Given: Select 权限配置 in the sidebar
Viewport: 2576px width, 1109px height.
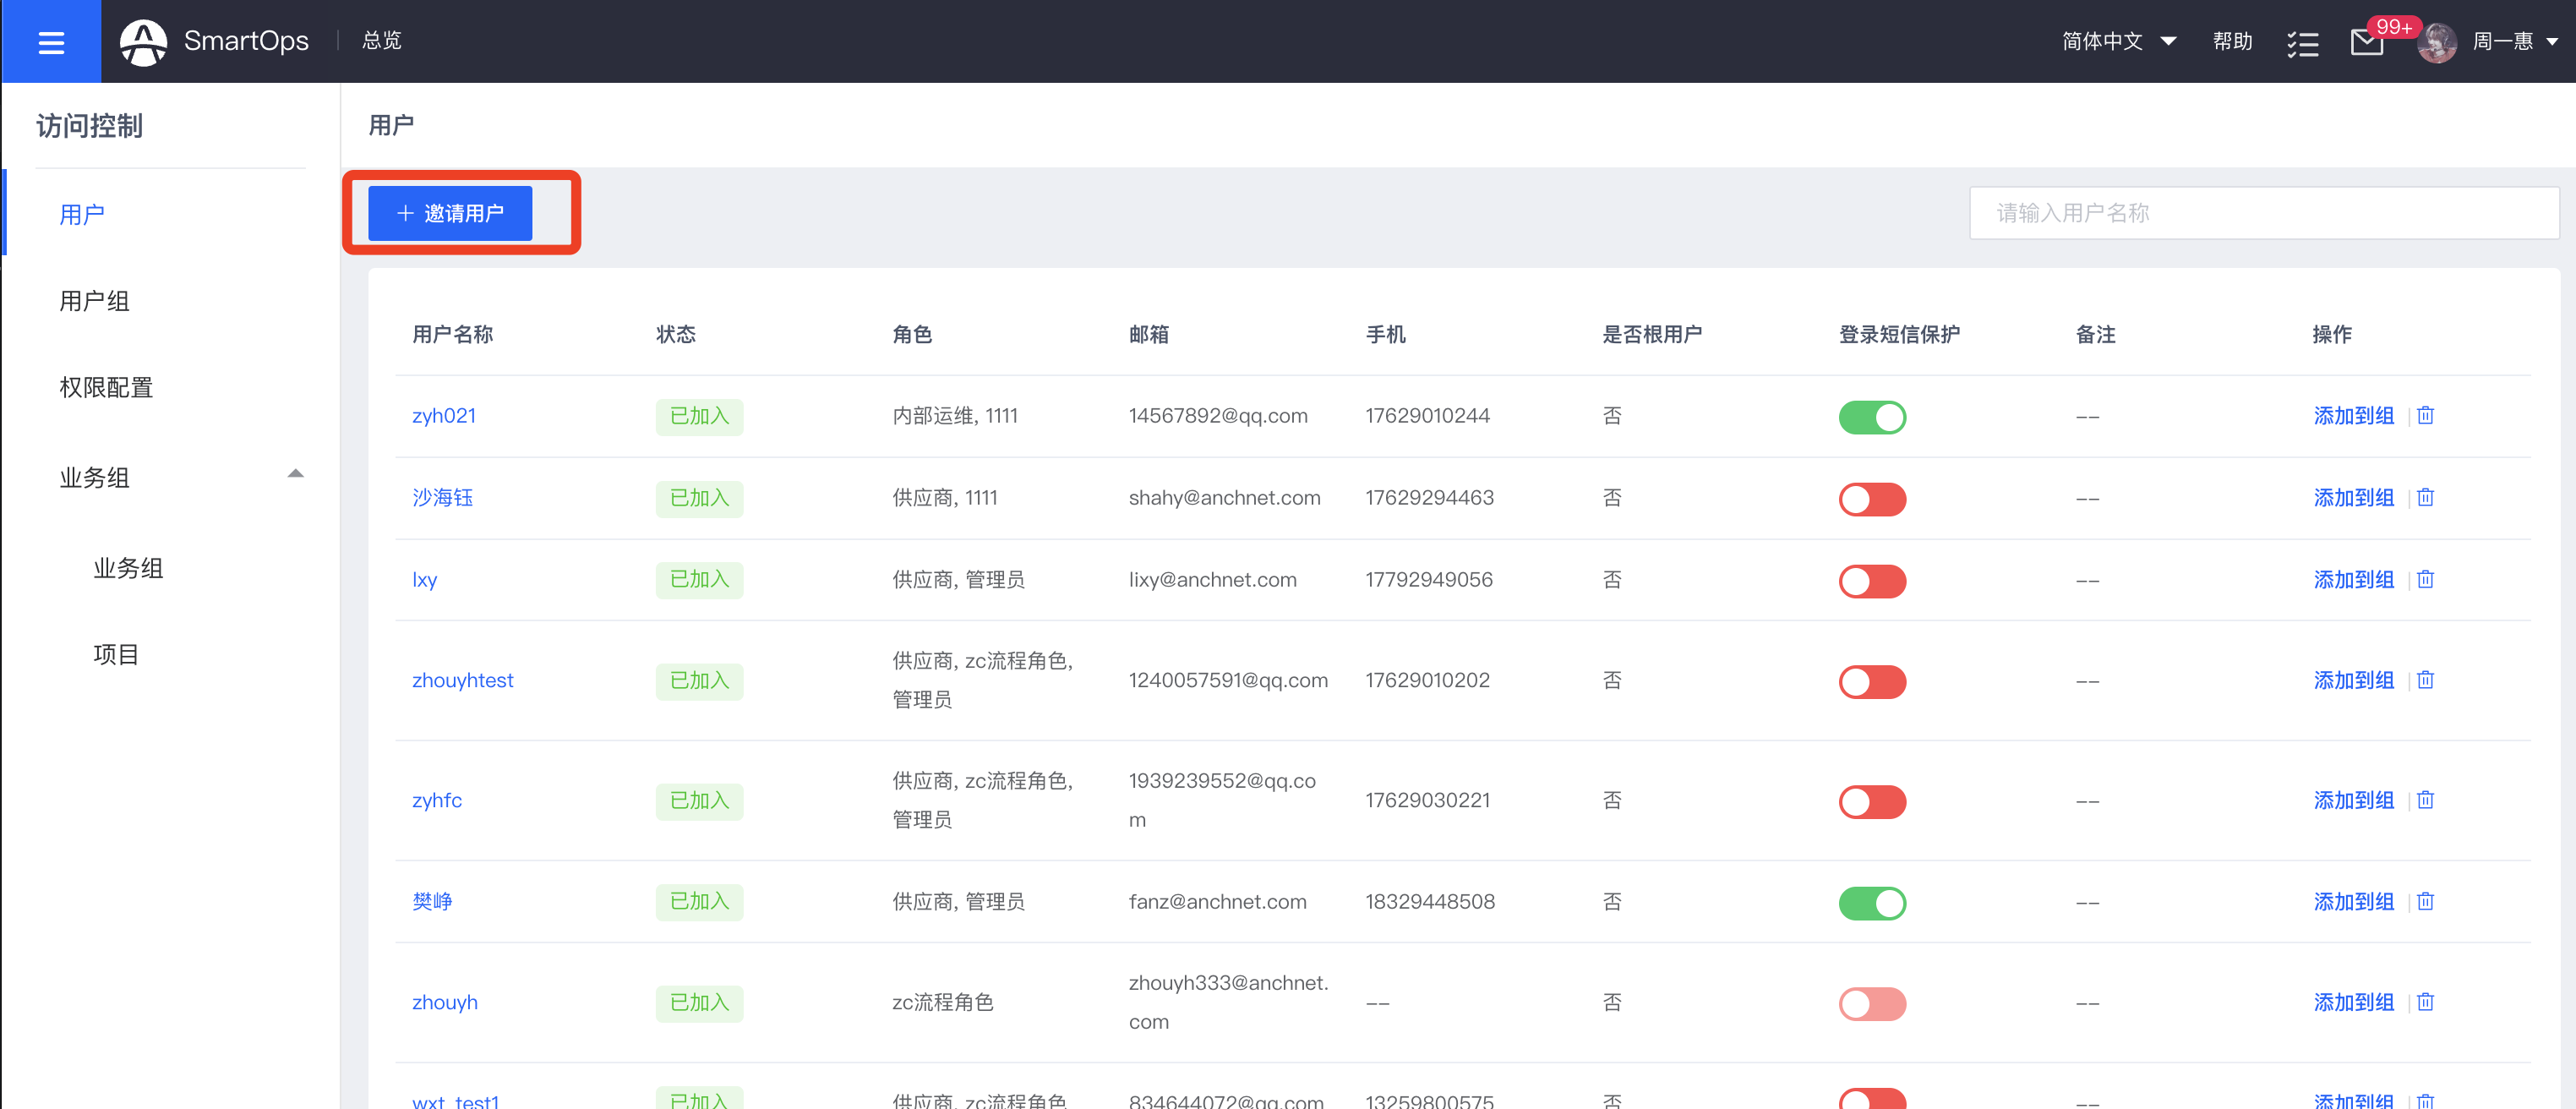Looking at the screenshot, I should click(106, 388).
